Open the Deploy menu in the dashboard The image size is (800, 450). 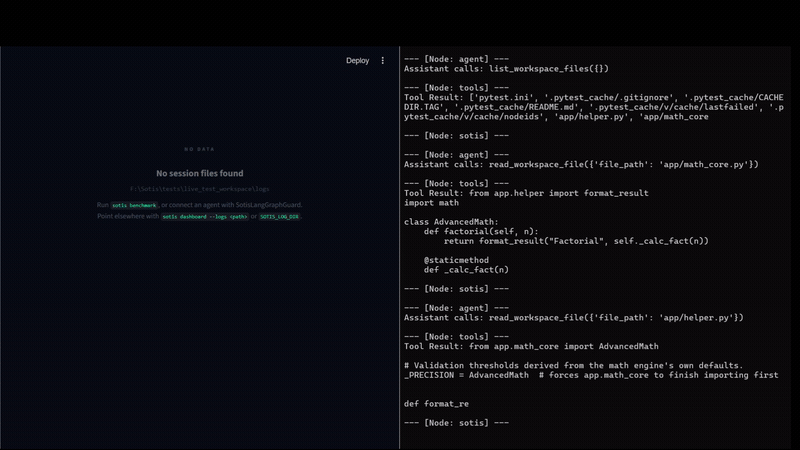click(x=357, y=60)
